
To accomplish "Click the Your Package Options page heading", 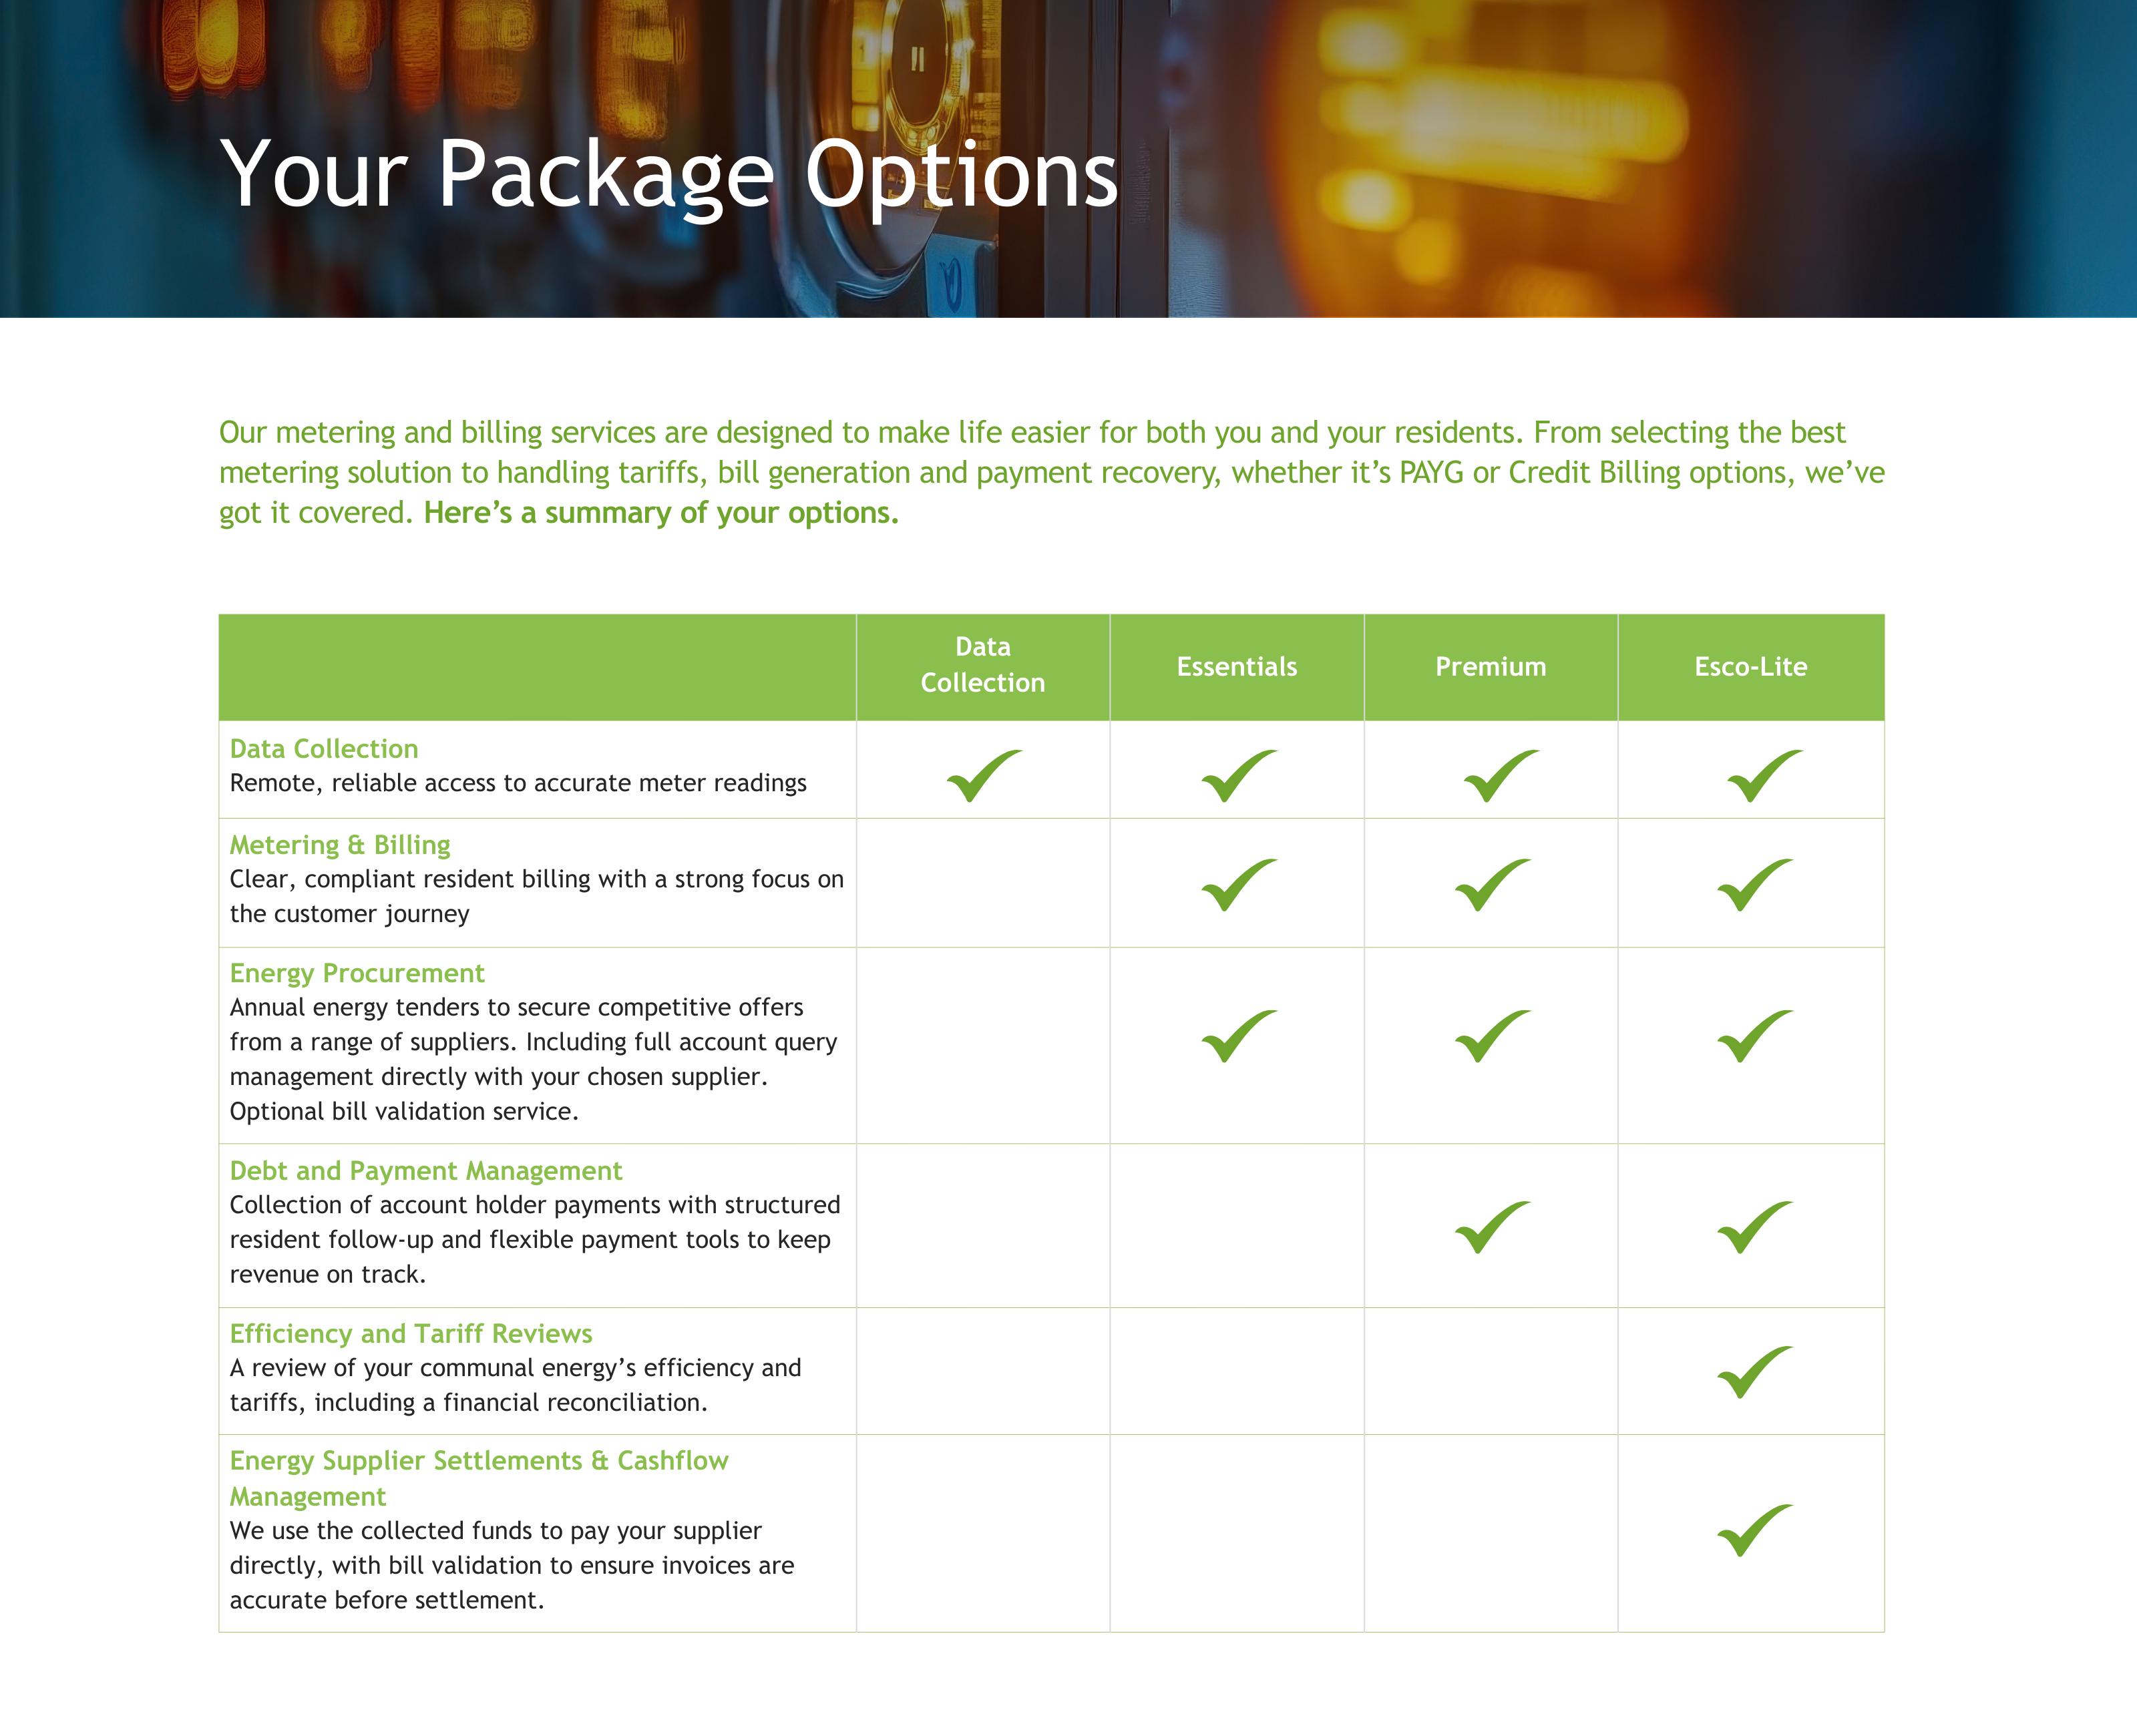I will point(668,175).
